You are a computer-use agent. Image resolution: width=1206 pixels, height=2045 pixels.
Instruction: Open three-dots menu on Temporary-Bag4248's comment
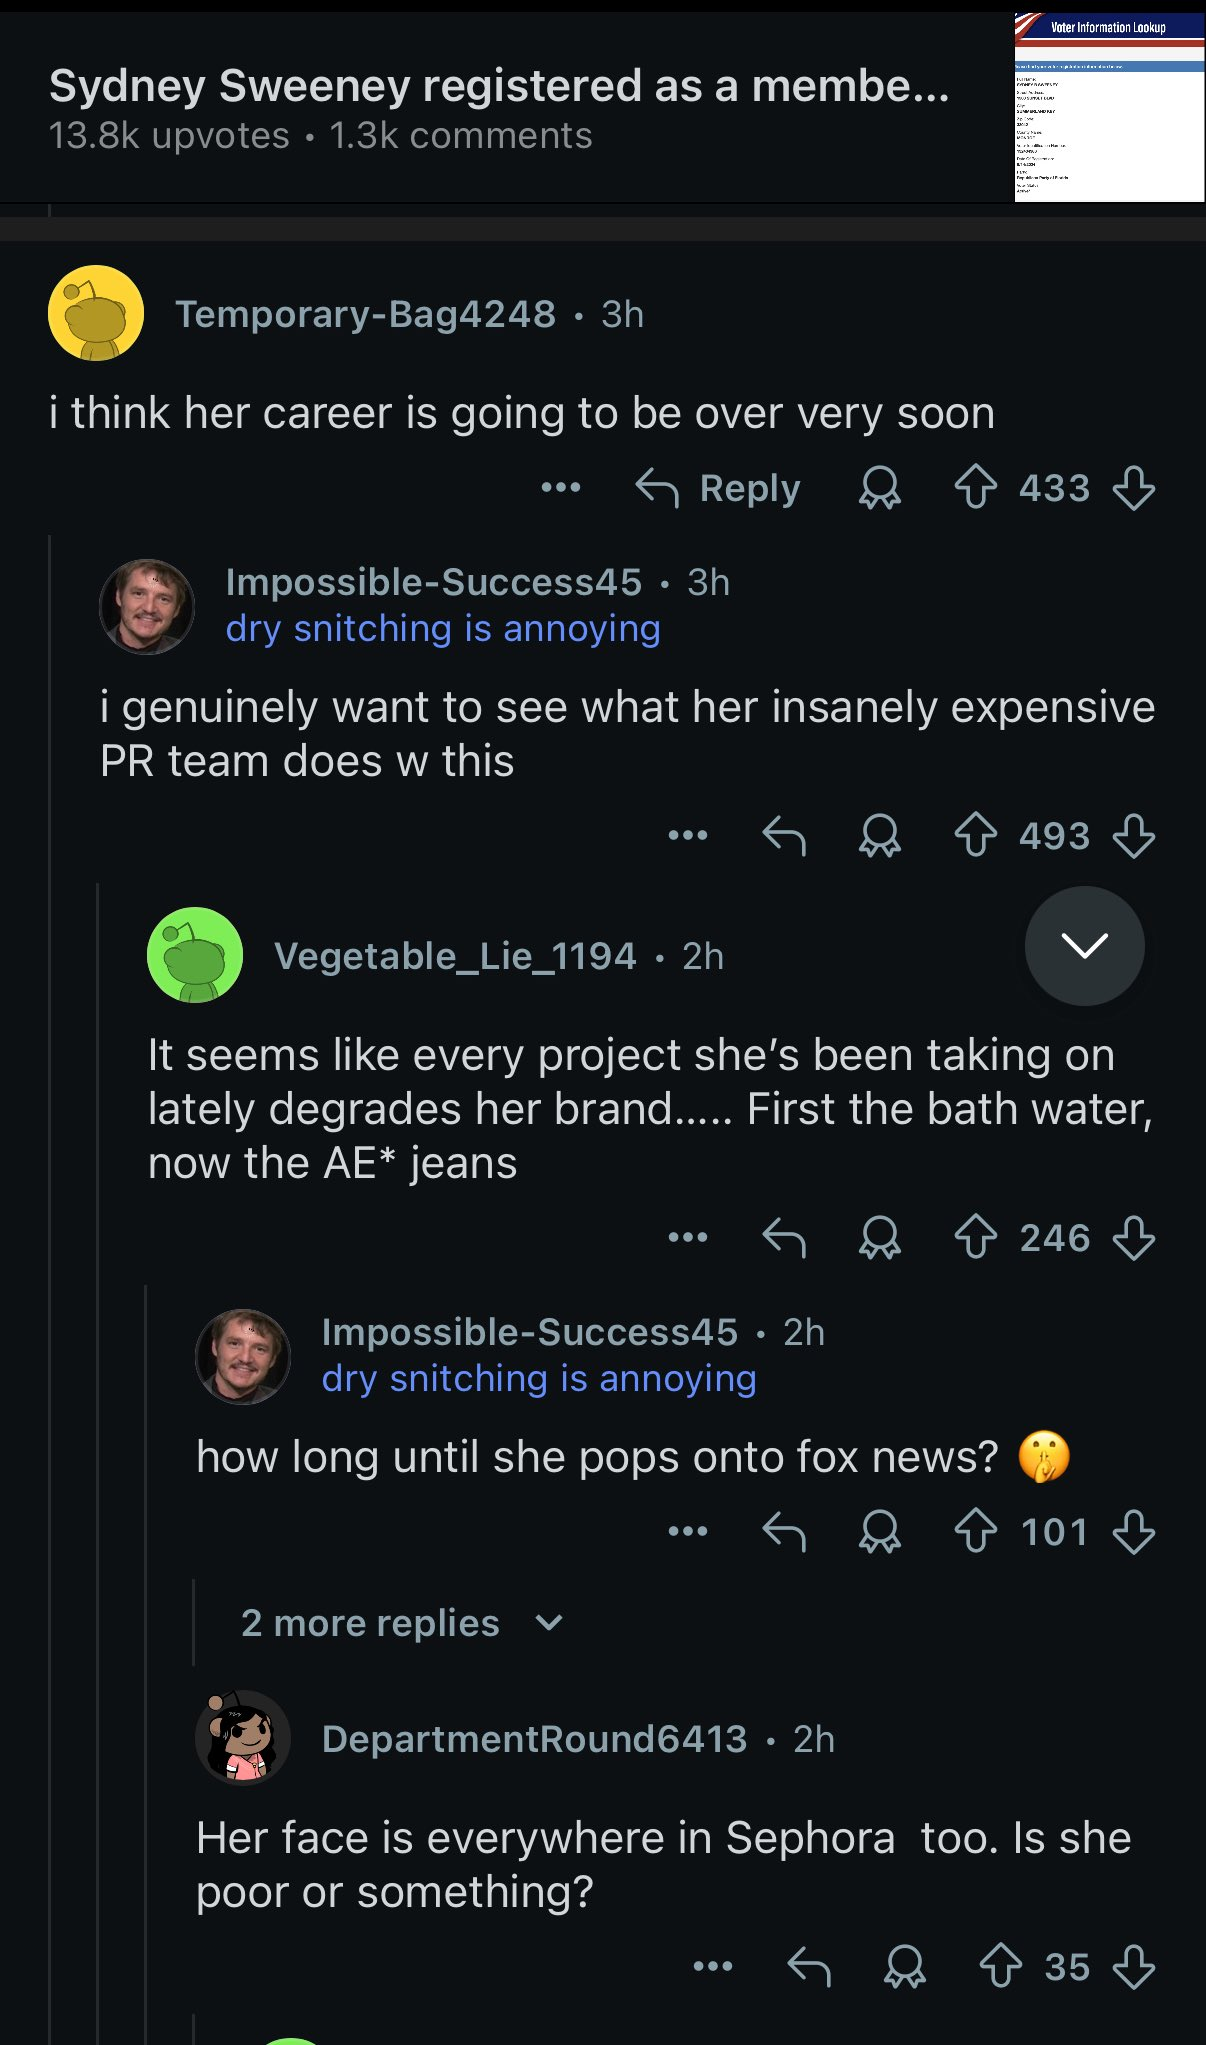coord(561,488)
